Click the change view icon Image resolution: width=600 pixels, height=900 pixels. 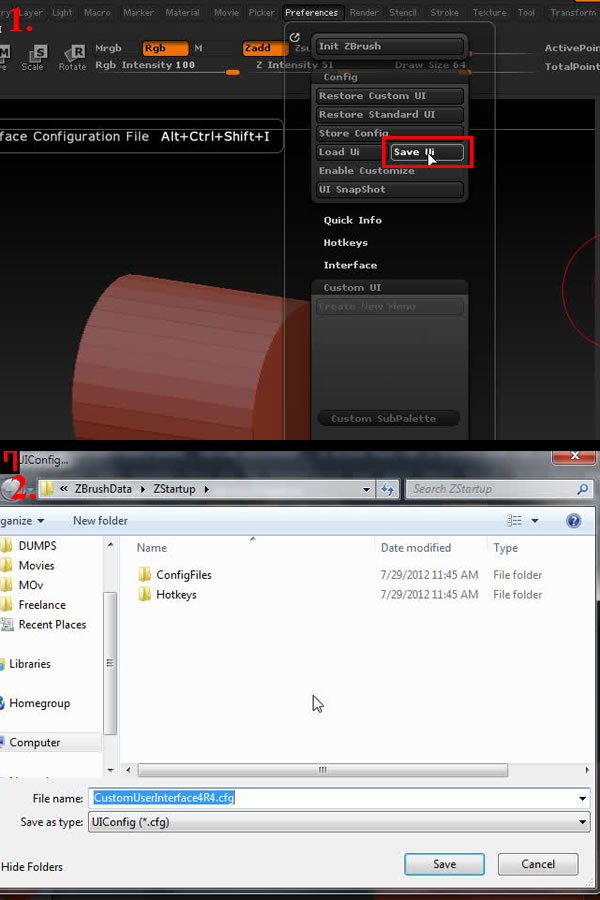pos(514,521)
